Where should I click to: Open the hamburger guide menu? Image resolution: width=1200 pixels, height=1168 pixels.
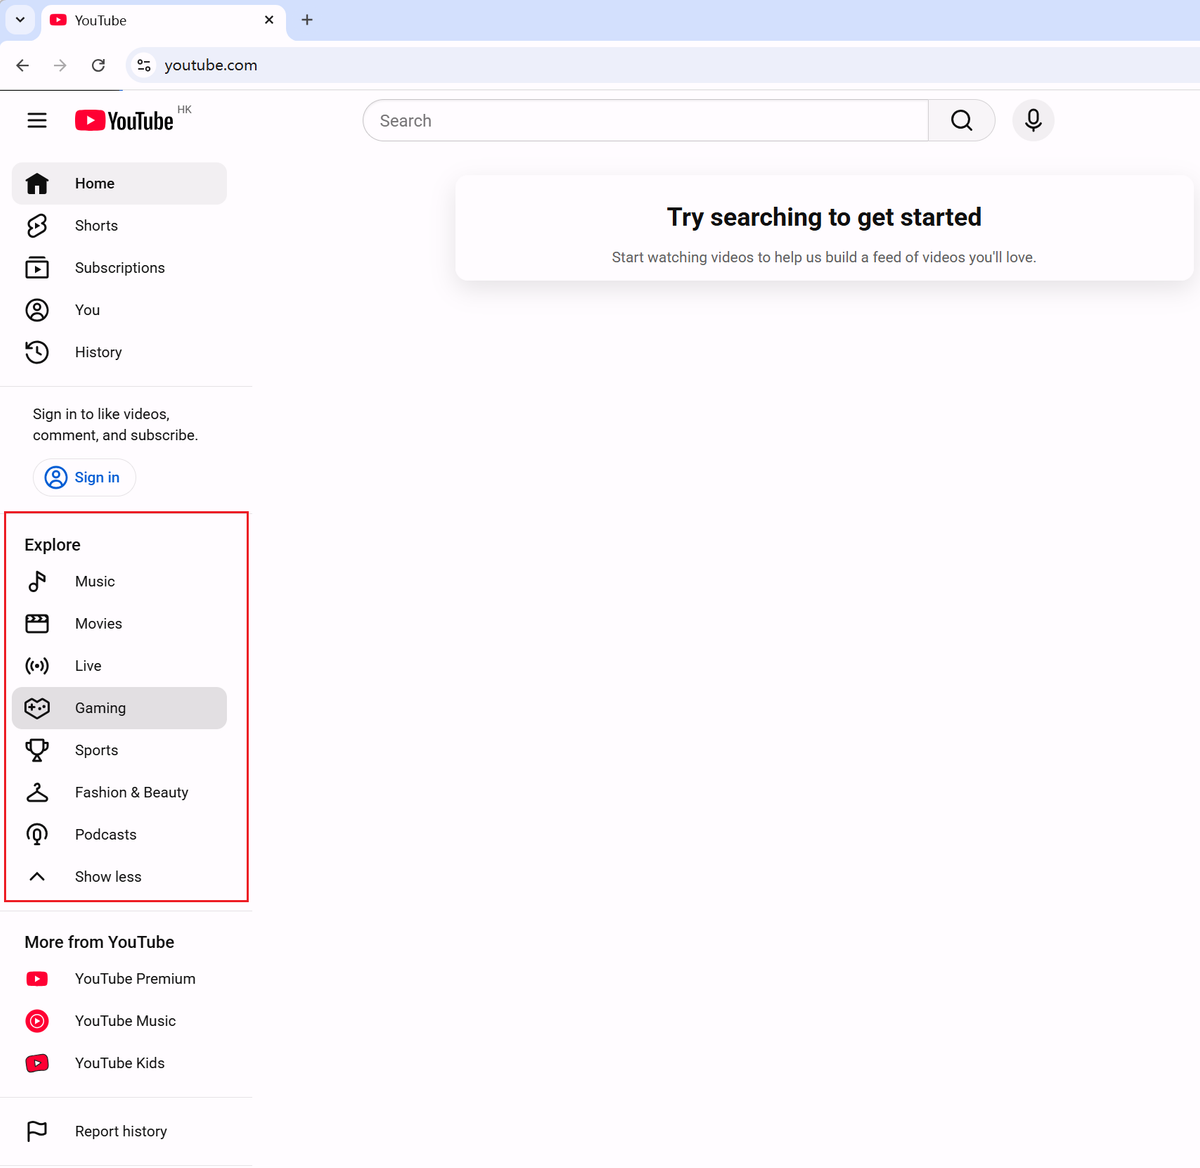point(37,121)
